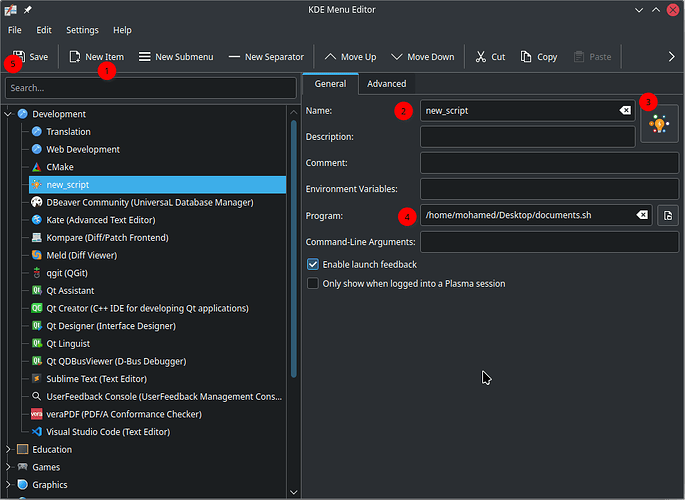
Task: Click the UserFeedback Console magnifier icon
Action: click(37, 397)
